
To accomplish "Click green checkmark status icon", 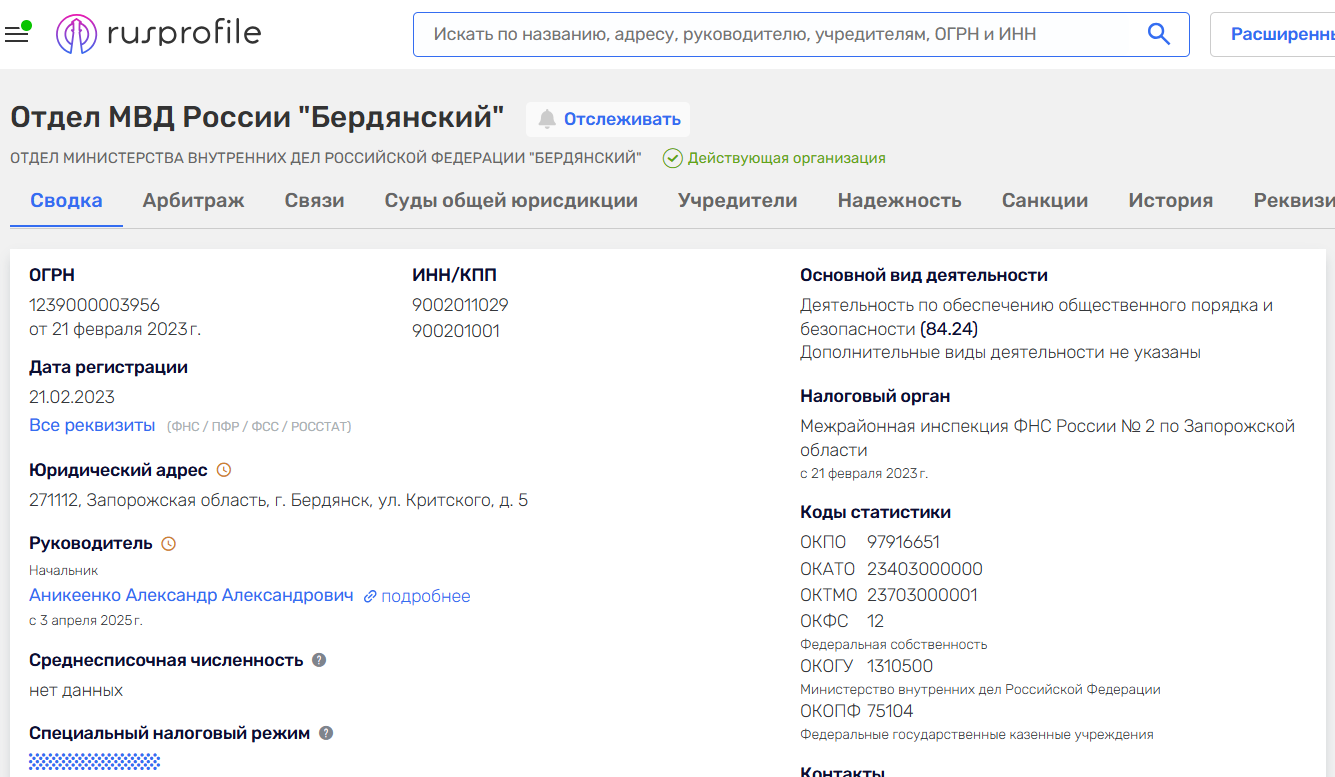I will coord(673,158).
